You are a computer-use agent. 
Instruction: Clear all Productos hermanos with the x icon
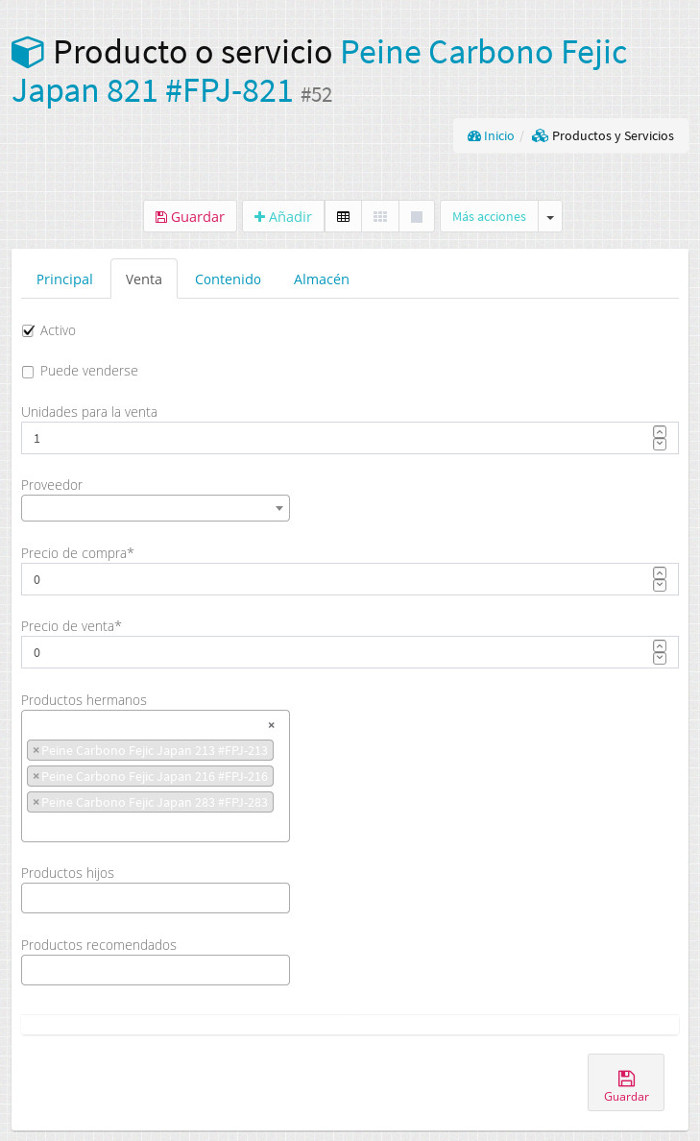(271, 725)
